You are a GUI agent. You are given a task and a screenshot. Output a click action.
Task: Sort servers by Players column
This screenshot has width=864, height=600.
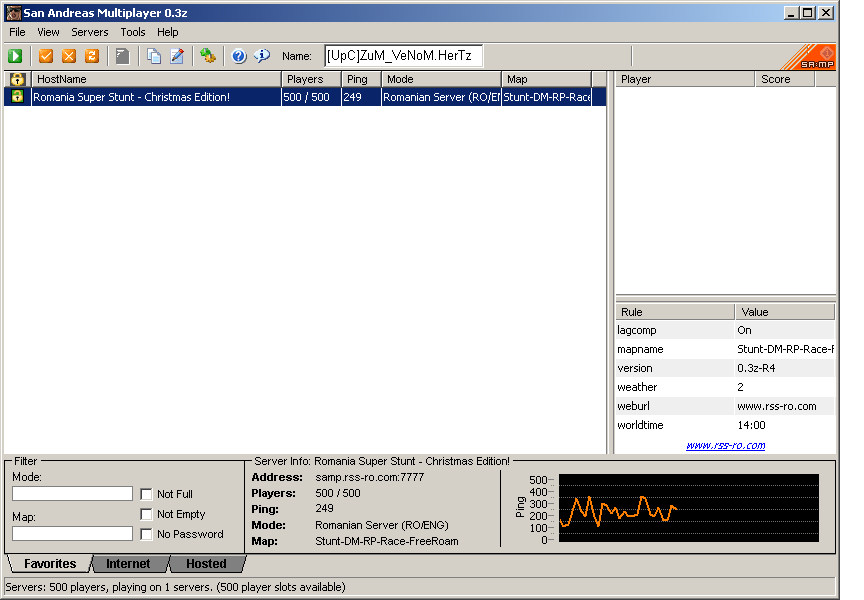(311, 79)
